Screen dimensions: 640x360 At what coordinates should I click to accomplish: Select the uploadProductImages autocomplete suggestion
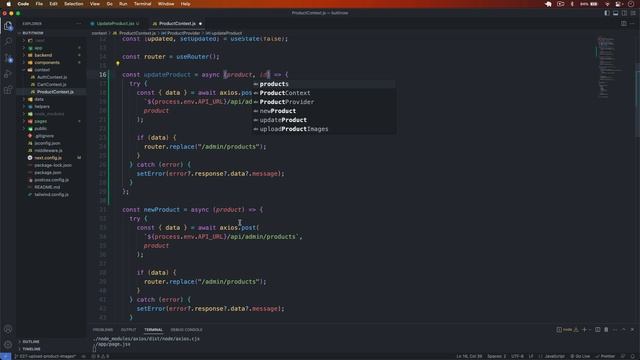(324, 129)
